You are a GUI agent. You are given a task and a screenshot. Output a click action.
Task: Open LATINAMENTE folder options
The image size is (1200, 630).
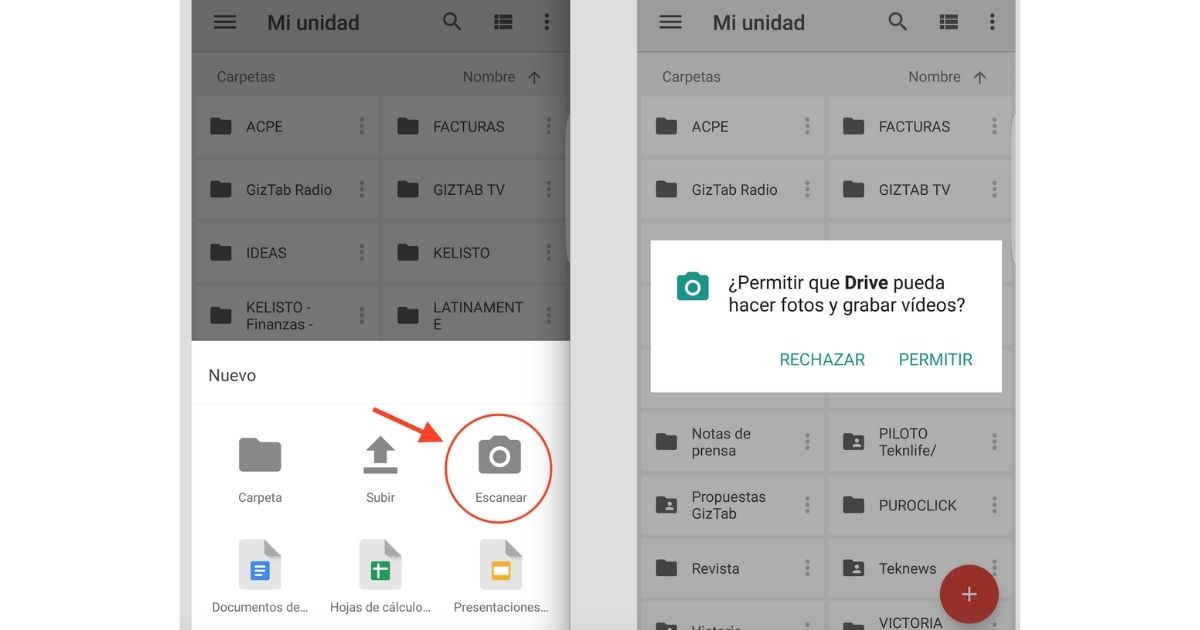click(x=548, y=315)
